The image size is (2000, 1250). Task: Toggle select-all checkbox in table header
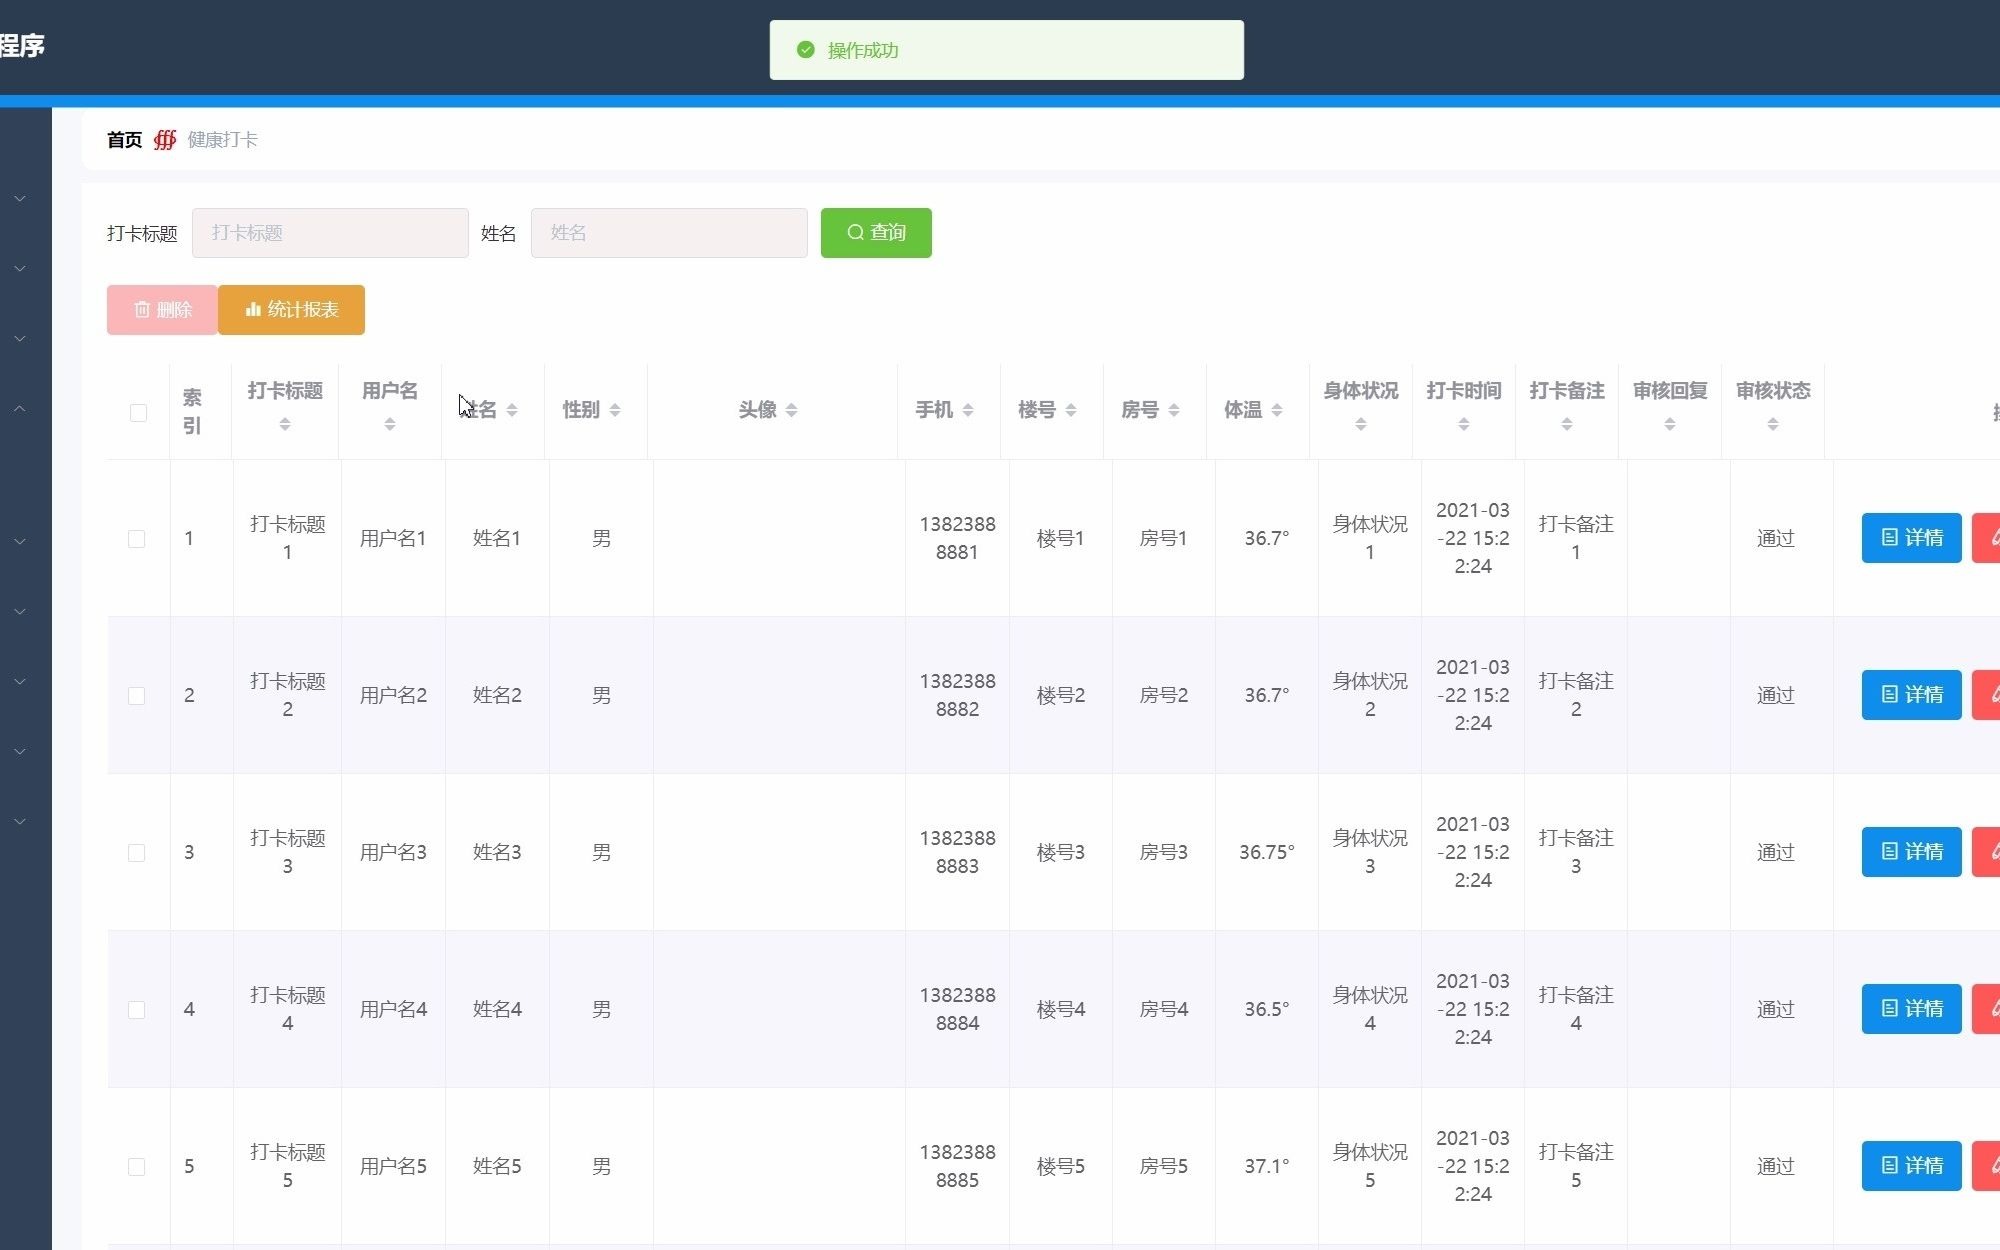(138, 413)
